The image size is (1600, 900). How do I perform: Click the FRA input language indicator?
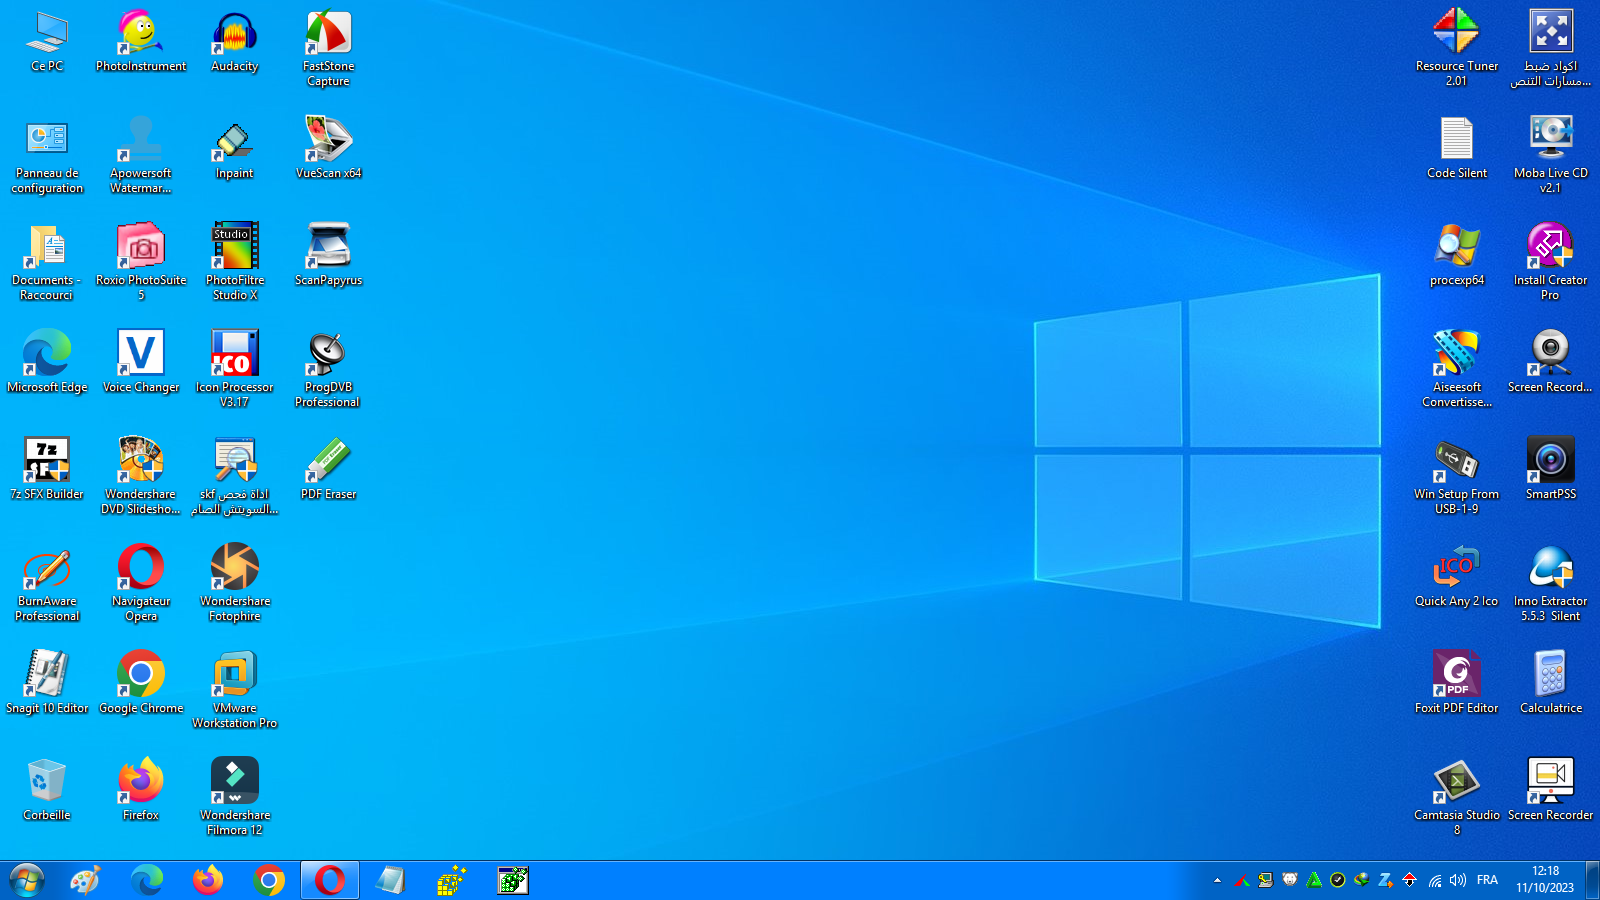[x=1487, y=881]
